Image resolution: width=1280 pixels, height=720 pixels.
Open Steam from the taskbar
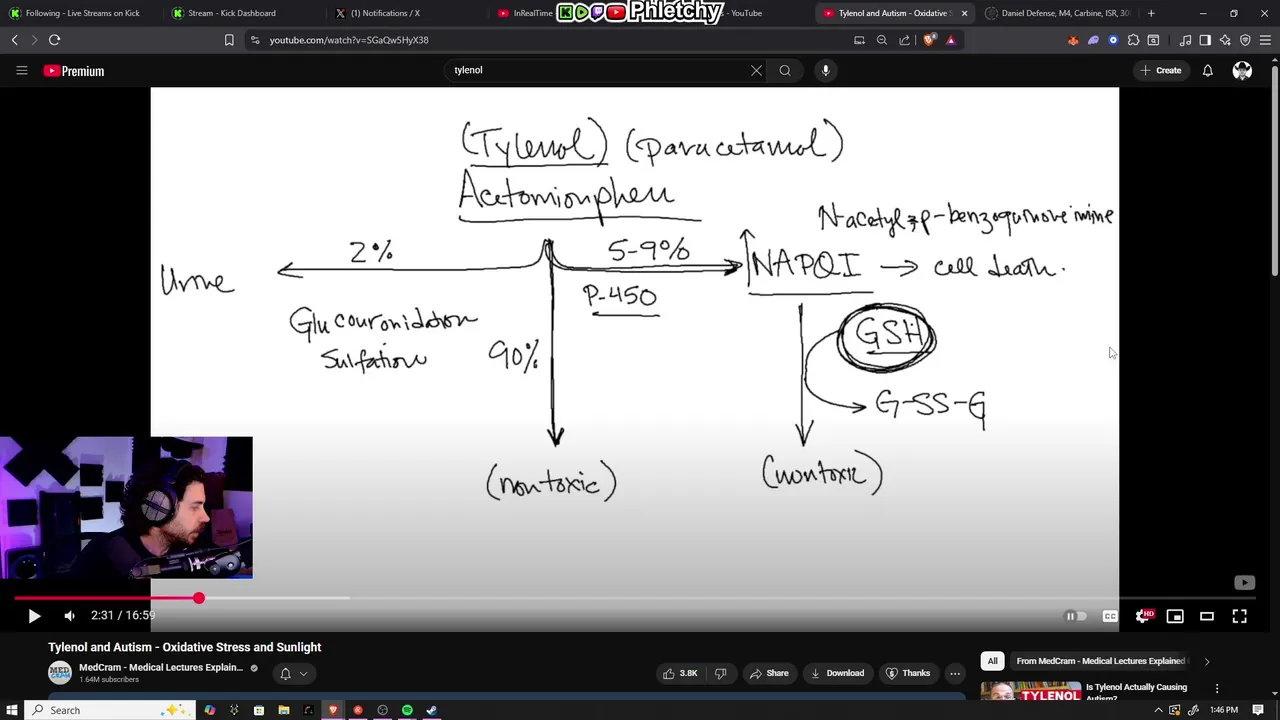[x=431, y=710]
